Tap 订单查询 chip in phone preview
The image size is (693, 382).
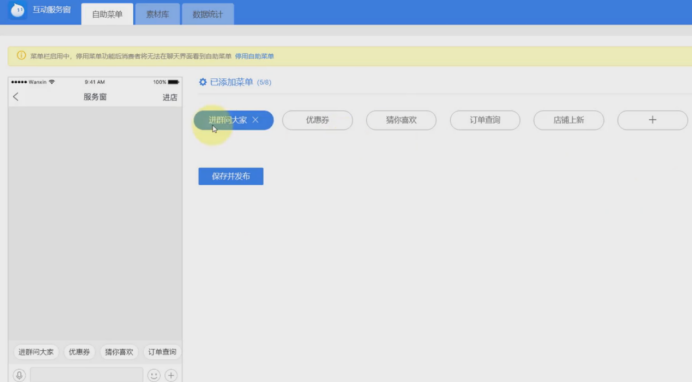[162, 352]
